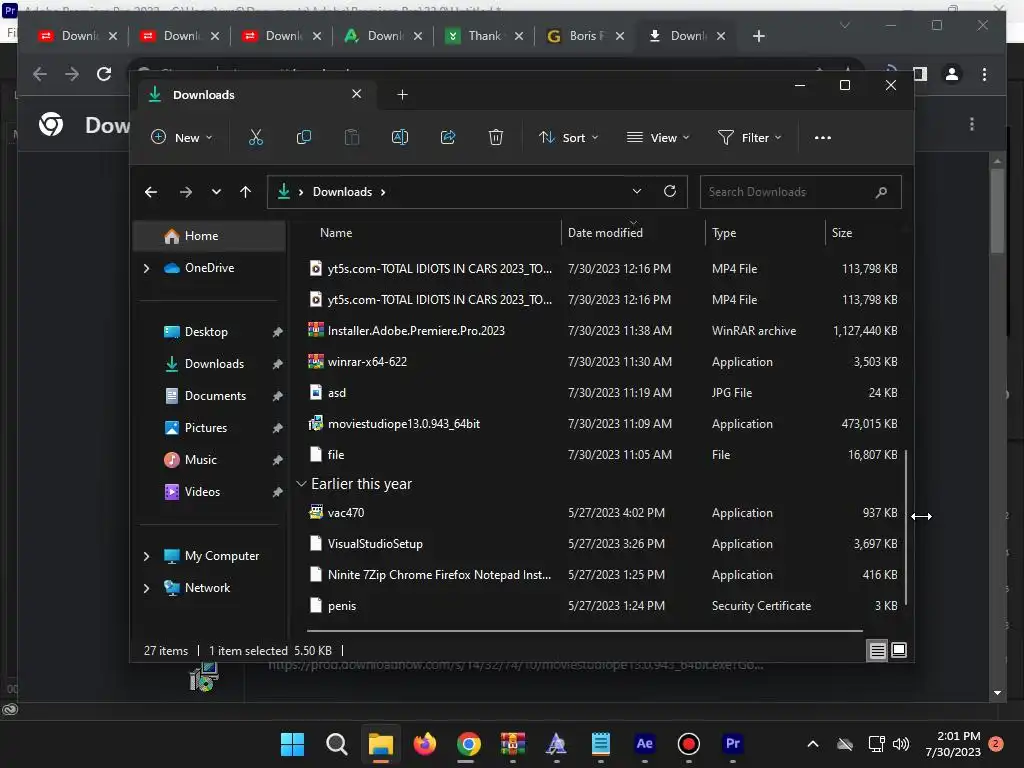Click the Share icon in Explorer toolbar
Viewport: 1024px width, 768px height.
point(448,137)
